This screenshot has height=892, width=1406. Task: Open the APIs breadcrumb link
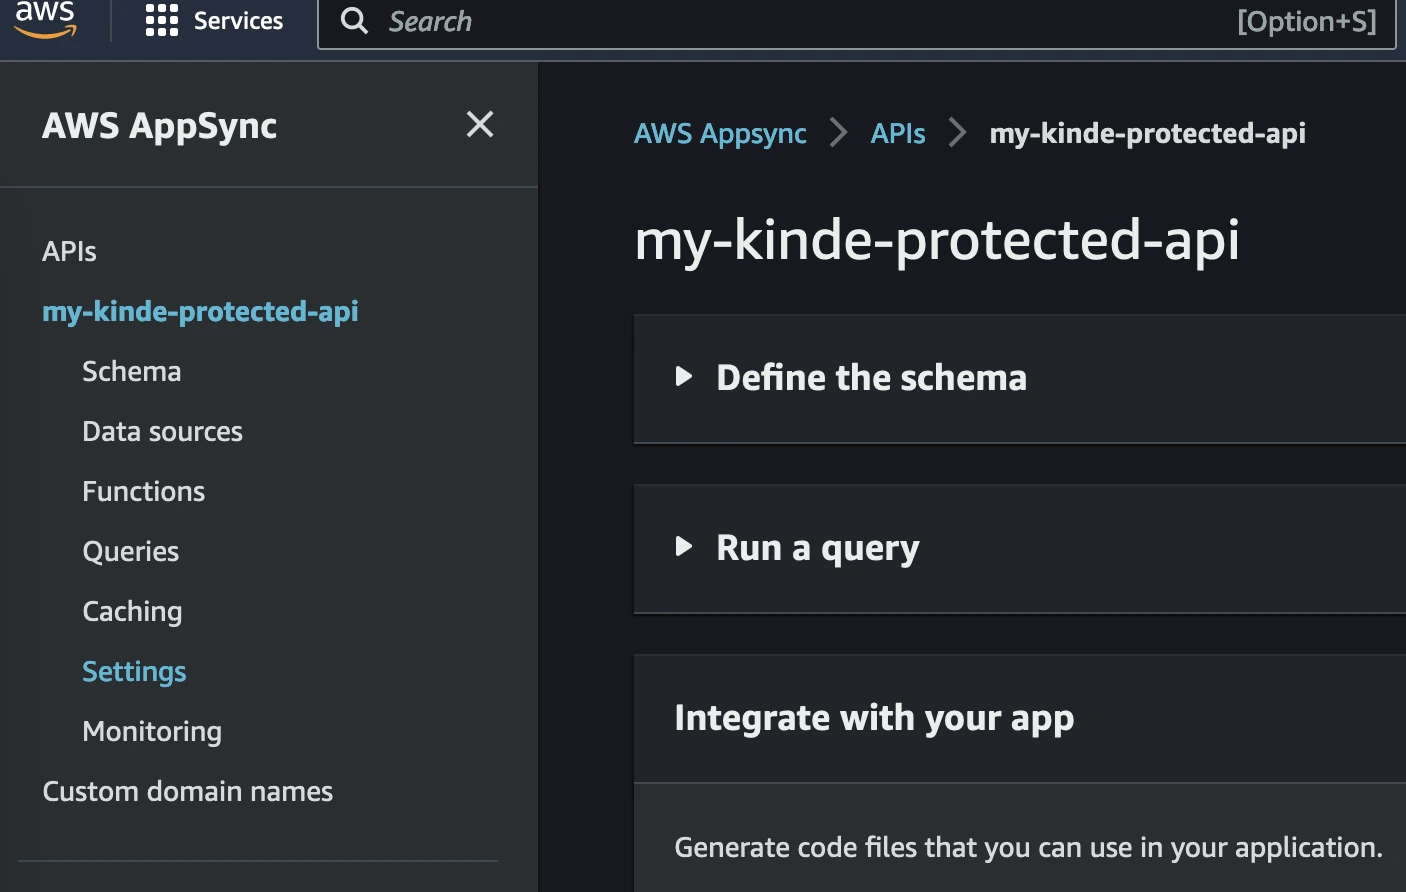(x=897, y=133)
